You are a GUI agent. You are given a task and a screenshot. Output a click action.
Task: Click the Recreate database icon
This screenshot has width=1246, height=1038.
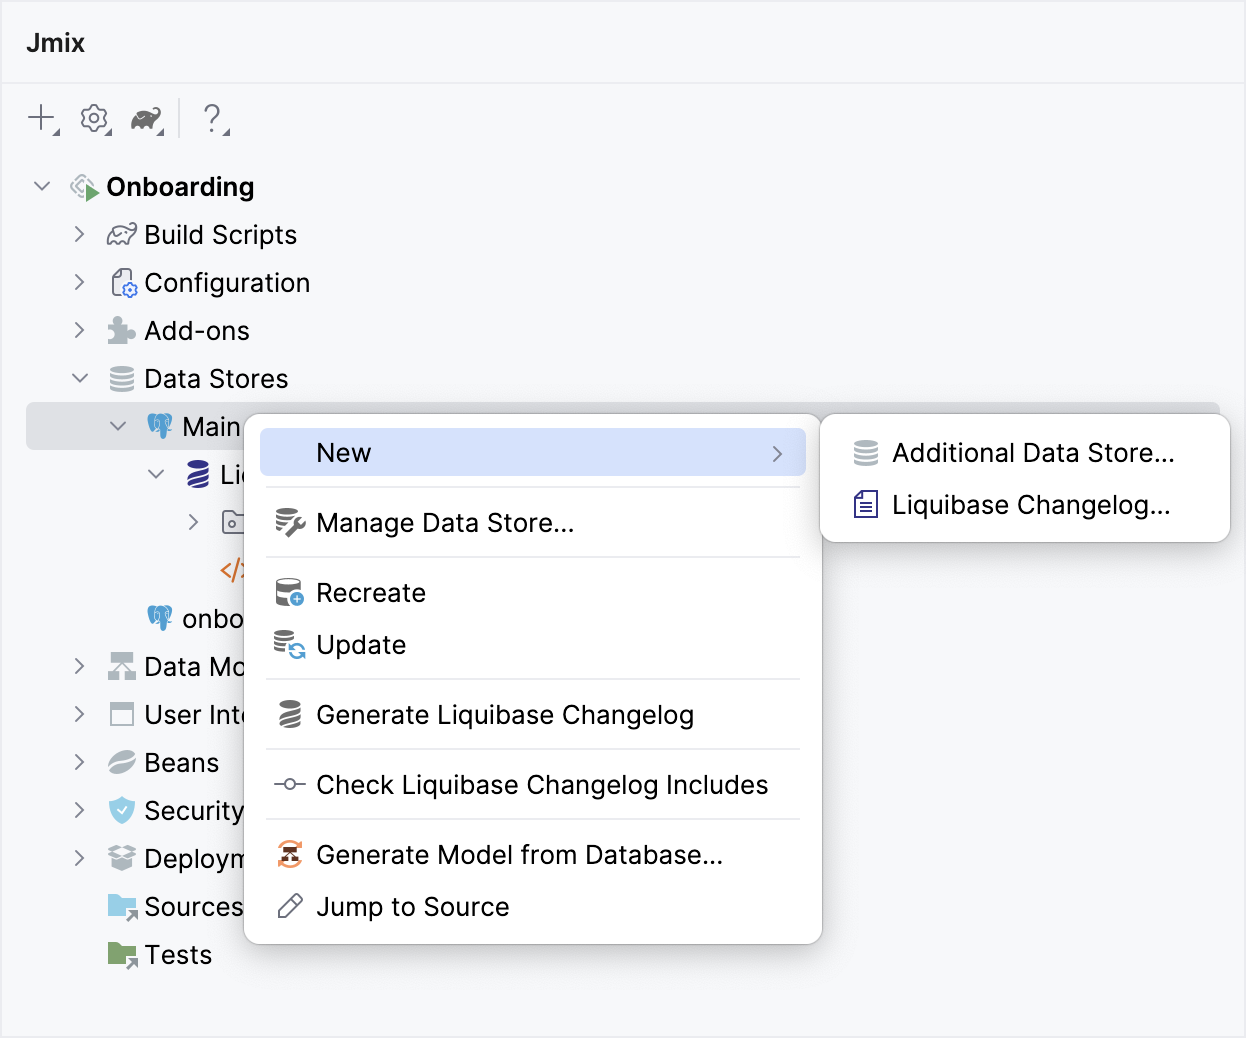point(290,593)
